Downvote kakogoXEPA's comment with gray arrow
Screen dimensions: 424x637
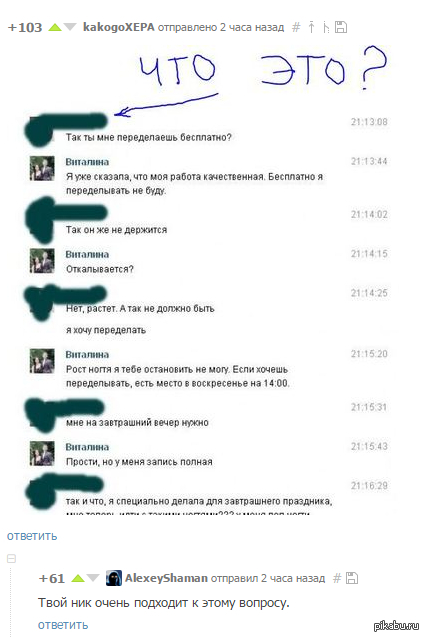point(70,28)
